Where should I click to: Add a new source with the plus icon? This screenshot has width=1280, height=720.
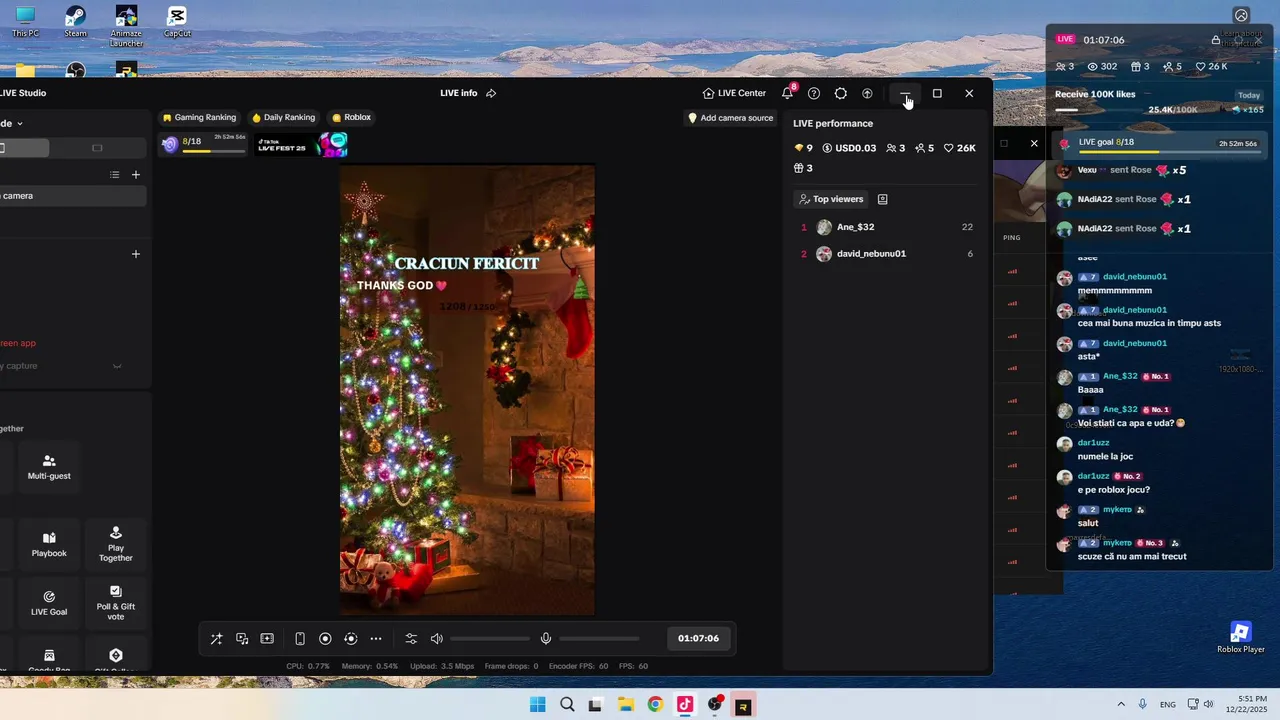point(136,254)
